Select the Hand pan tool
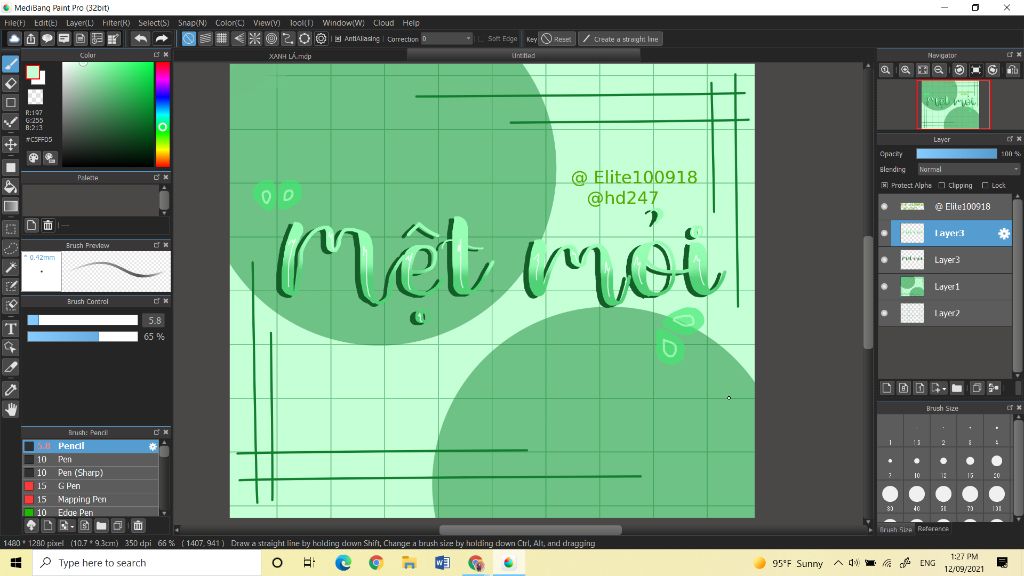1024x576 pixels. (x=10, y=409)
